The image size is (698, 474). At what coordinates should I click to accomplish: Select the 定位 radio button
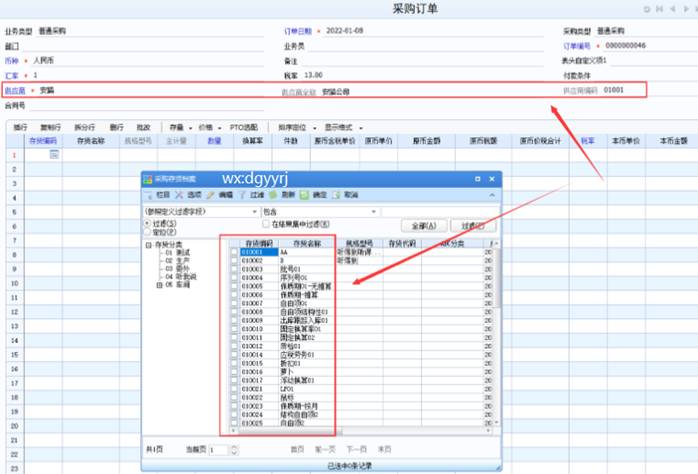pyautogui.click(x=148, y=233)
